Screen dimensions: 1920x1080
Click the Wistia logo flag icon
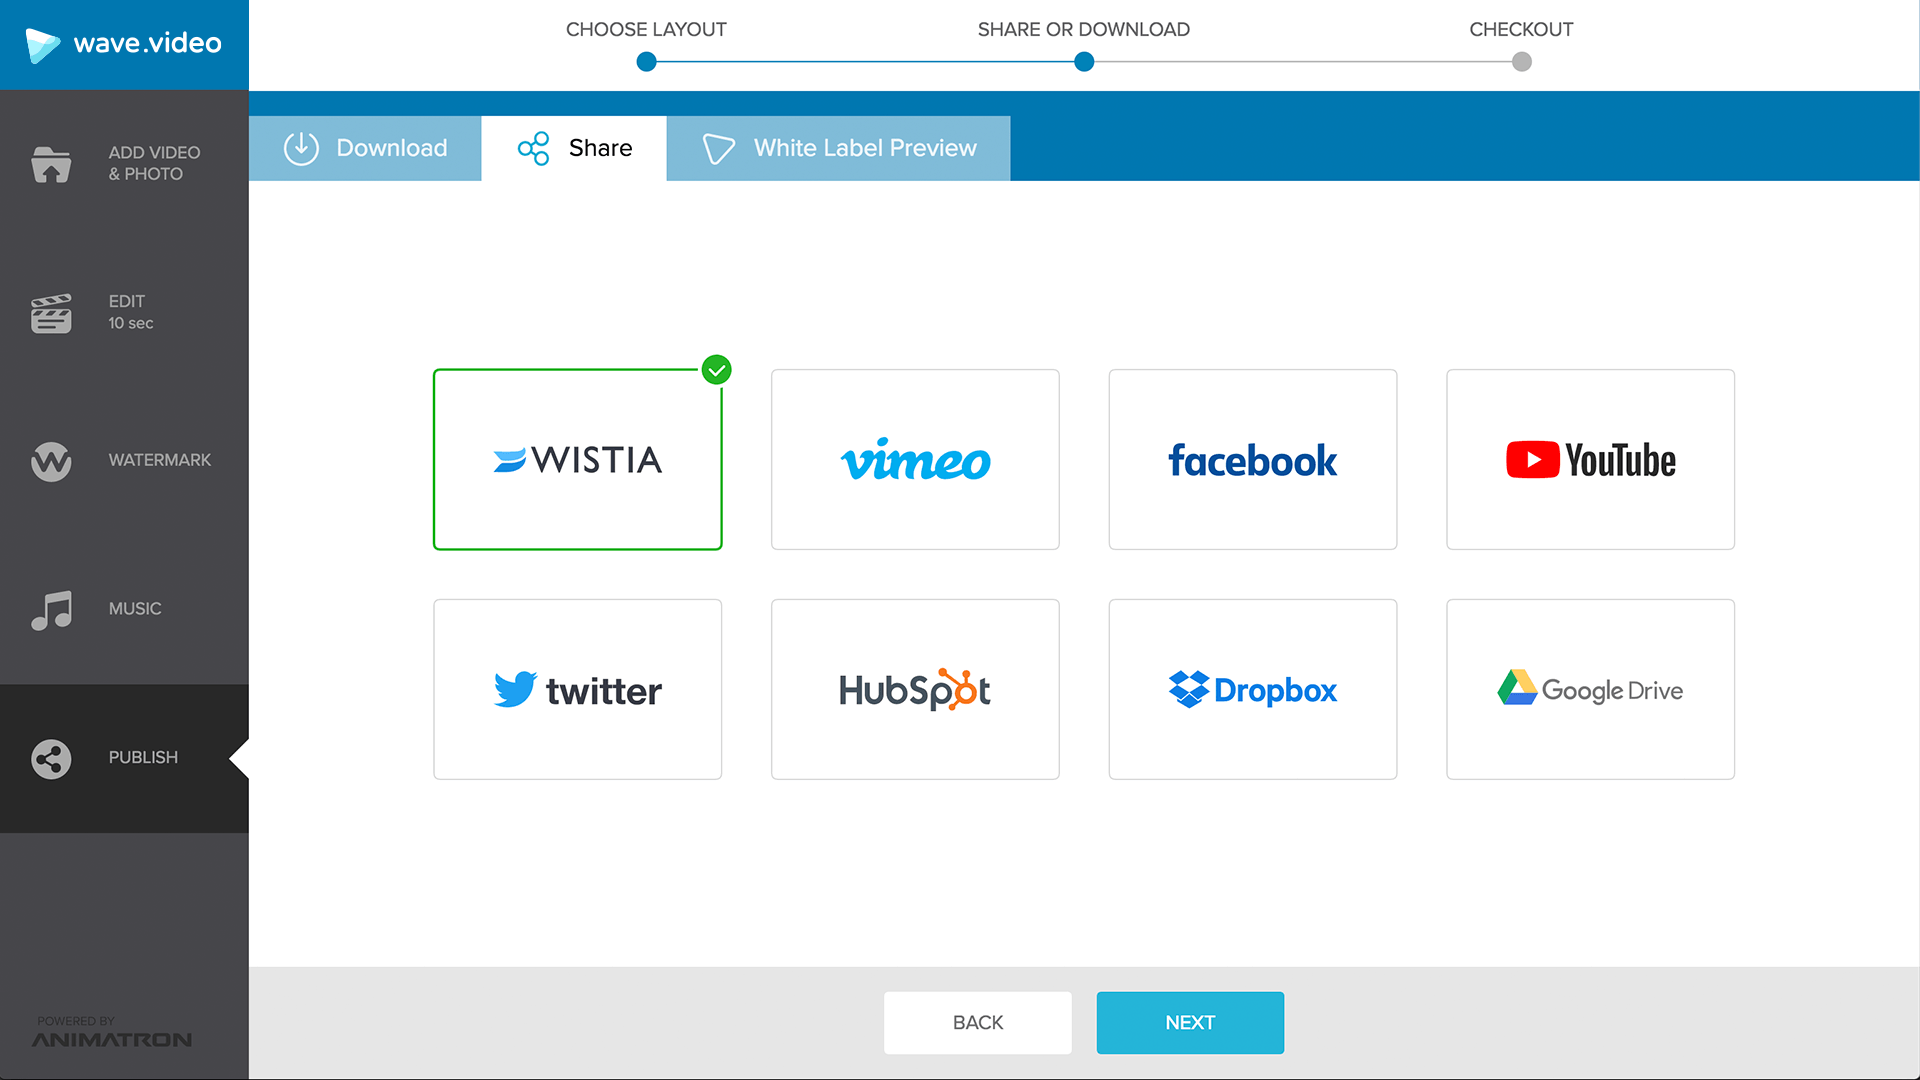(x=509, y=460)
